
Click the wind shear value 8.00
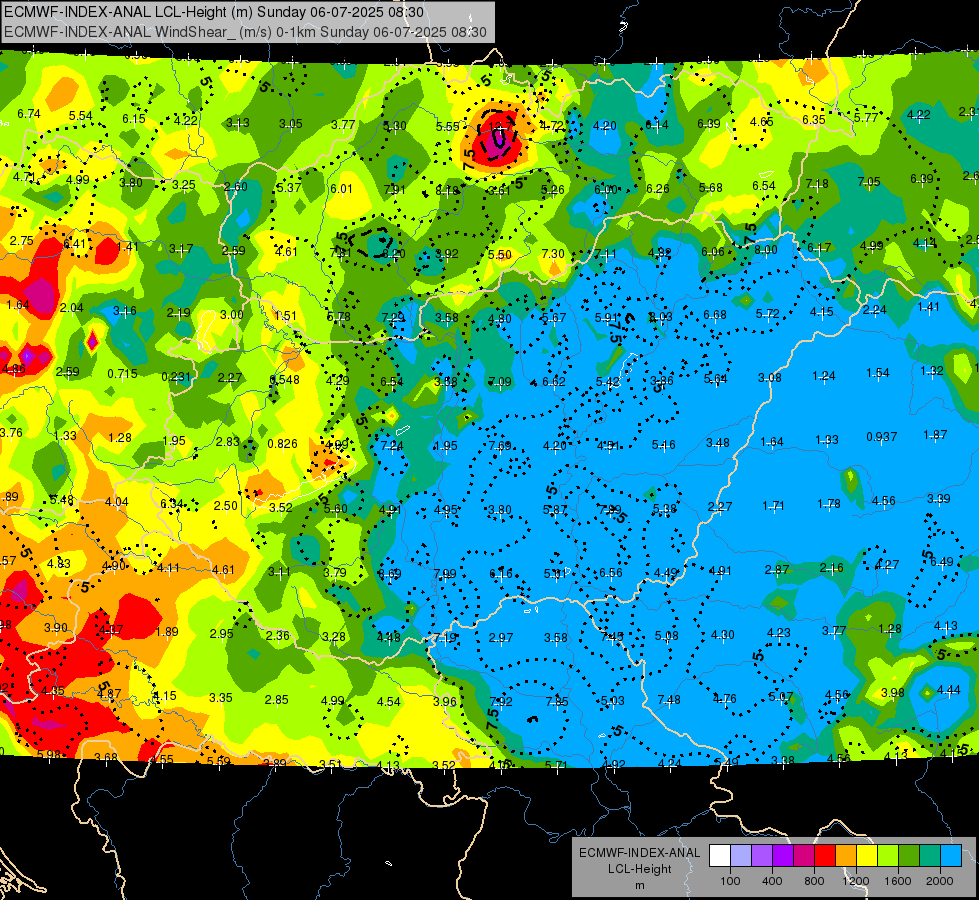[766, 250]
